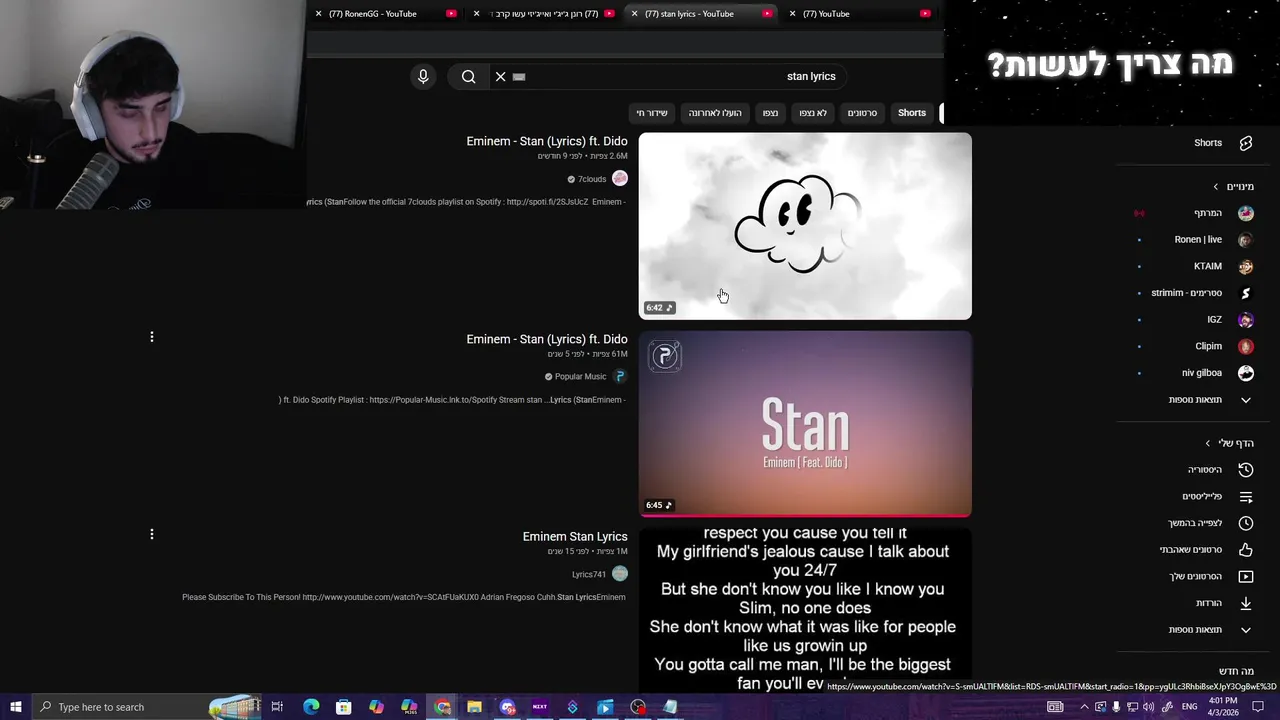Open Watch Later in the sidebar
The image size is (1280, 720).
(1211, 523)
